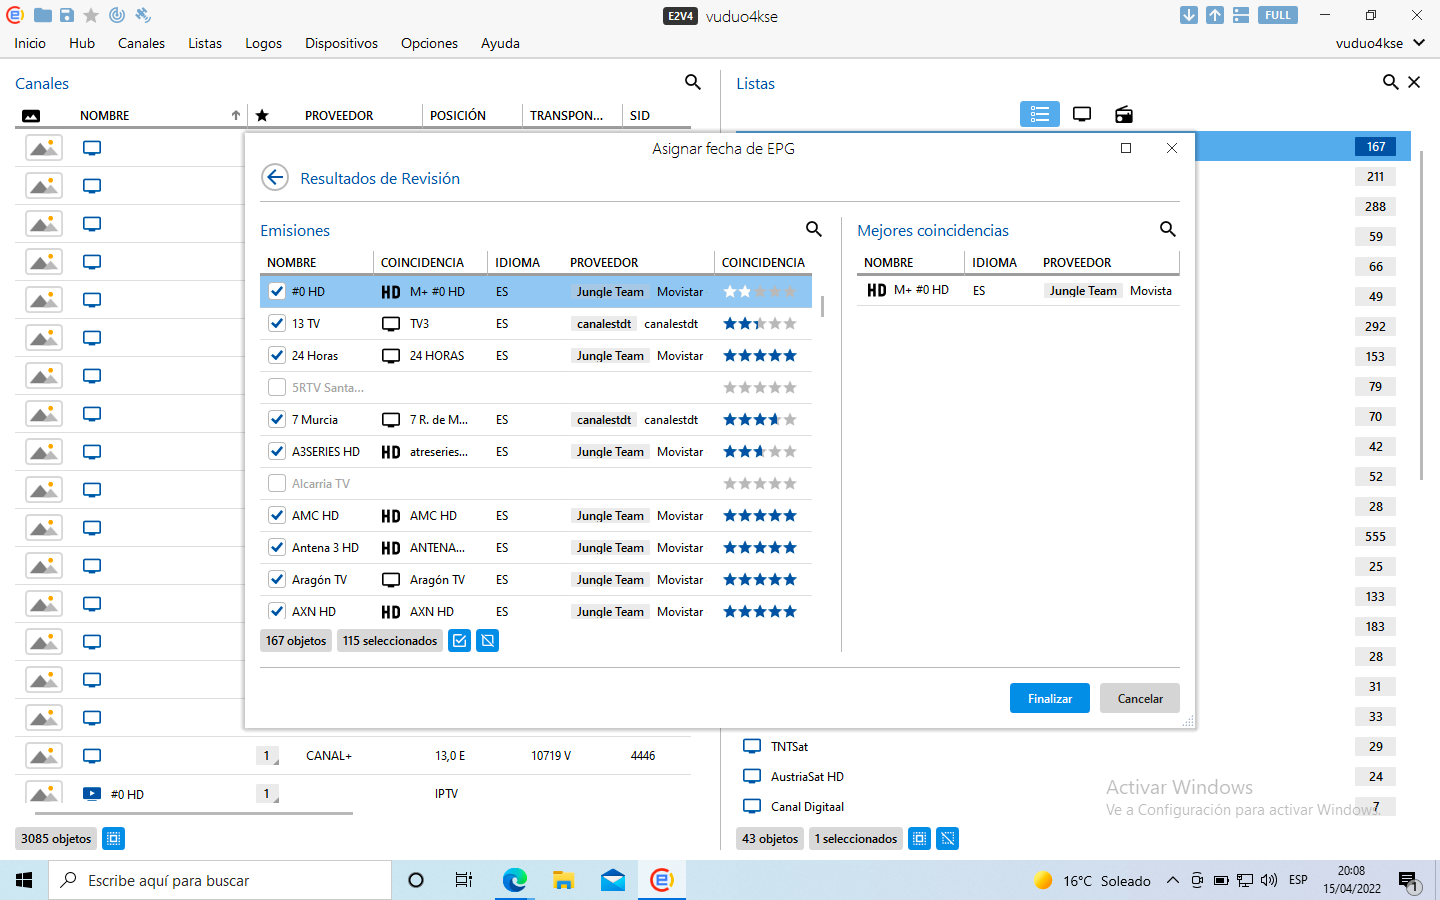The height and width of the screenshot is (900, 1440).
Task: Click the blue download arrow icon
Action: point(1189,15)
